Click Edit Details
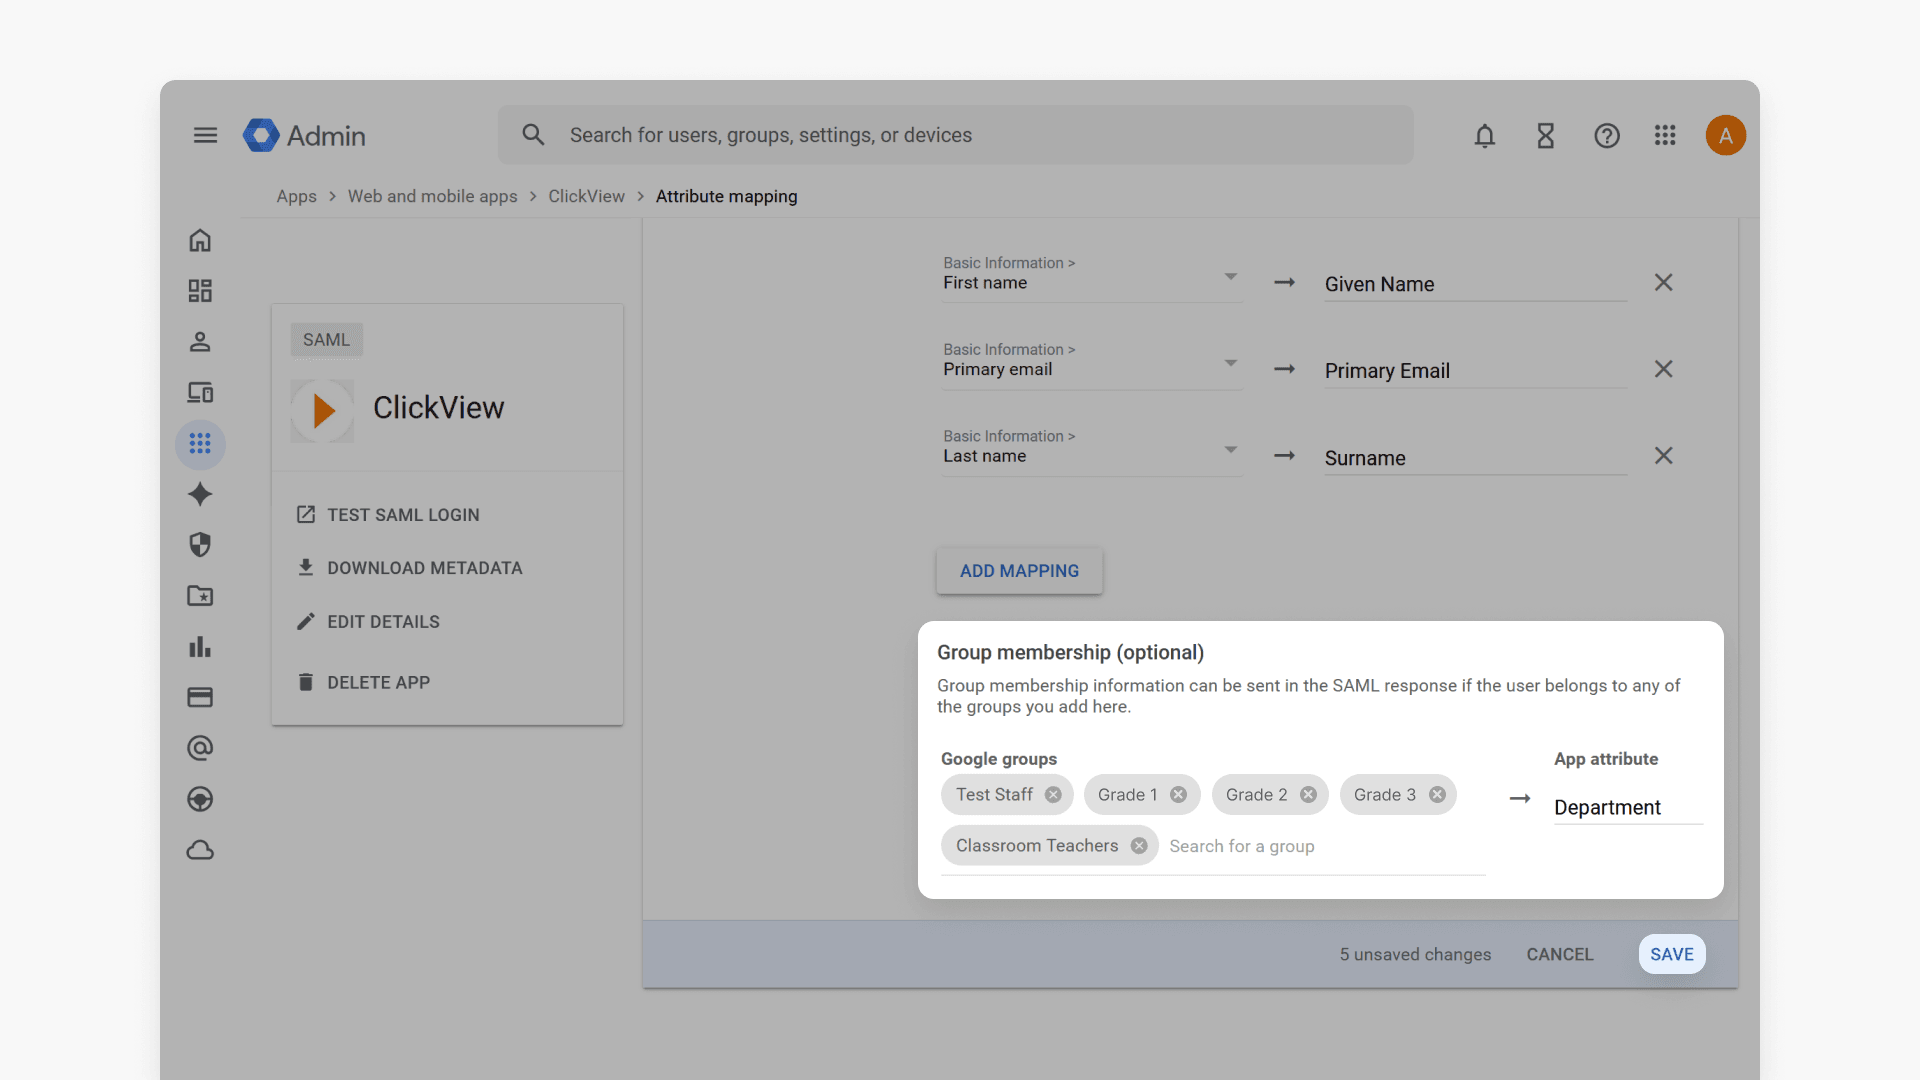Screen dimensions: 1920x1080 368,622
